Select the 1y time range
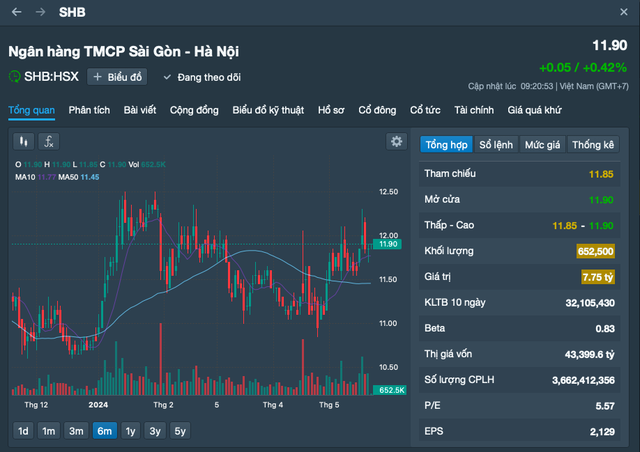This screenshot has width=640, height=452. tap(129, 431)
